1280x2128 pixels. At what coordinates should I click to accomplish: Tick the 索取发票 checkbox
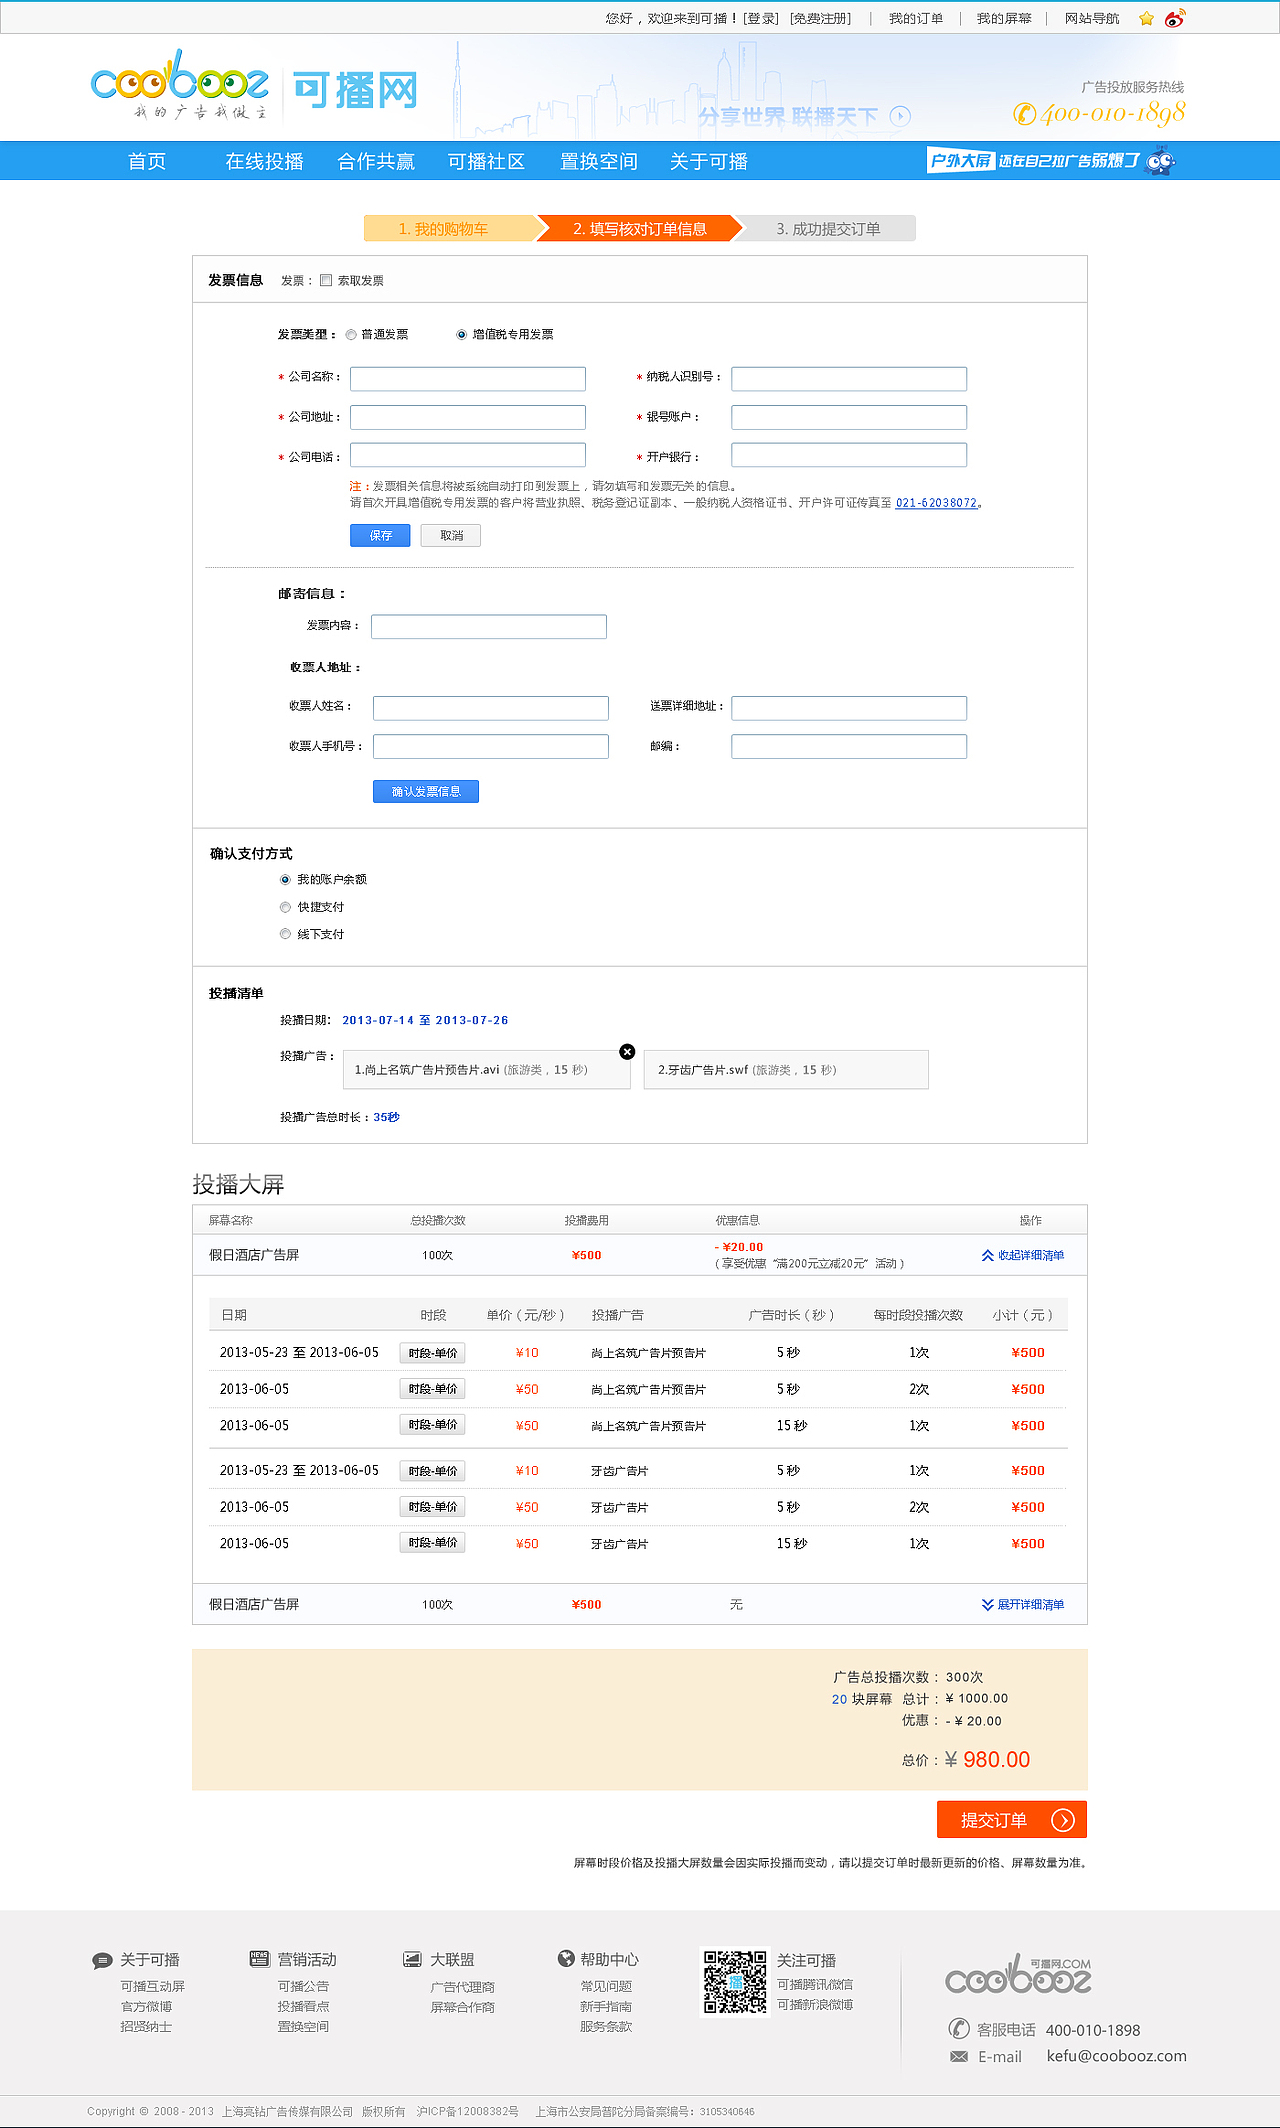(326, 280)
